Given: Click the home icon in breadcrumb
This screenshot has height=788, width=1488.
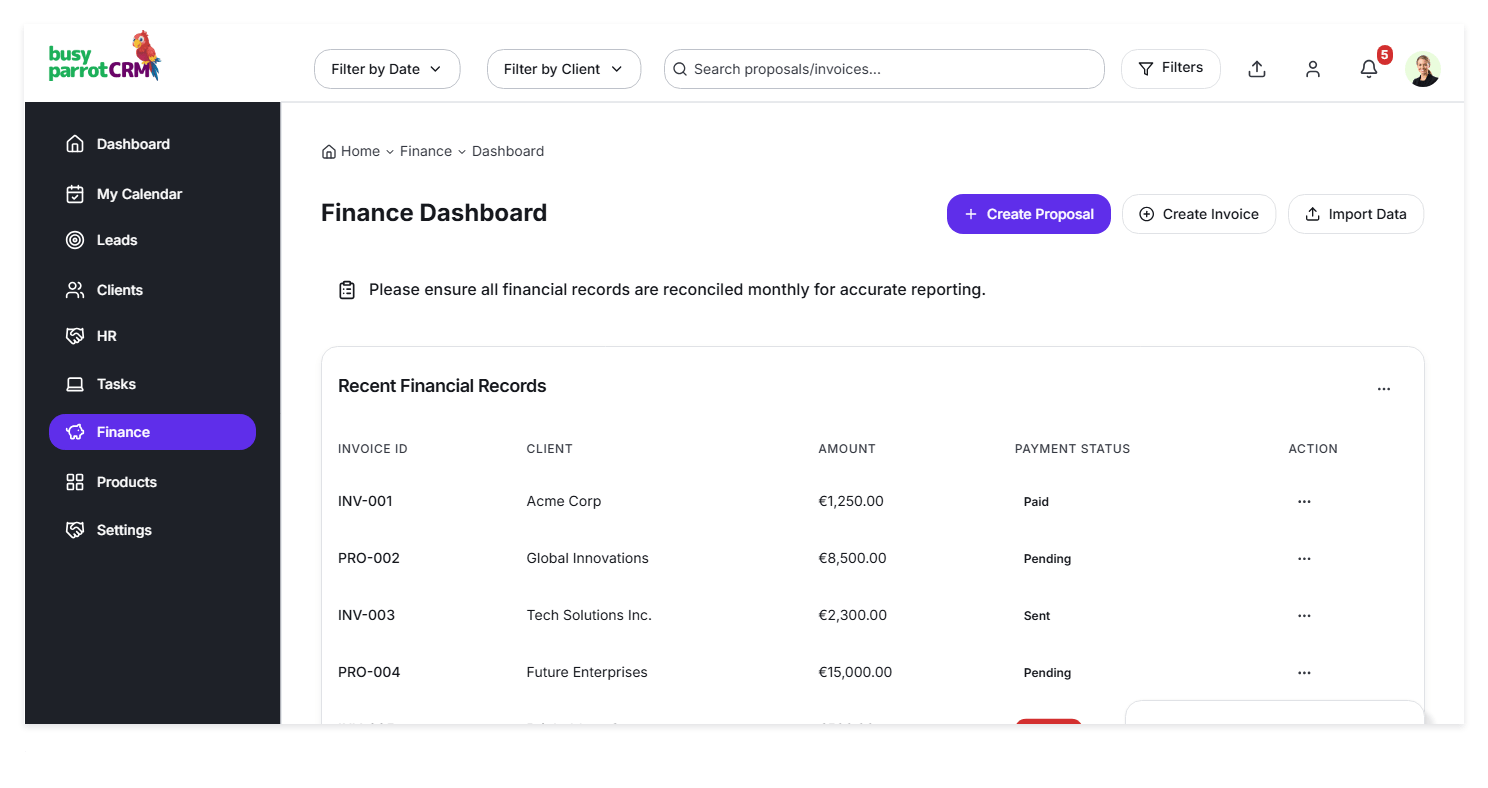Looking at the screenshot, I should coord(328,152).
